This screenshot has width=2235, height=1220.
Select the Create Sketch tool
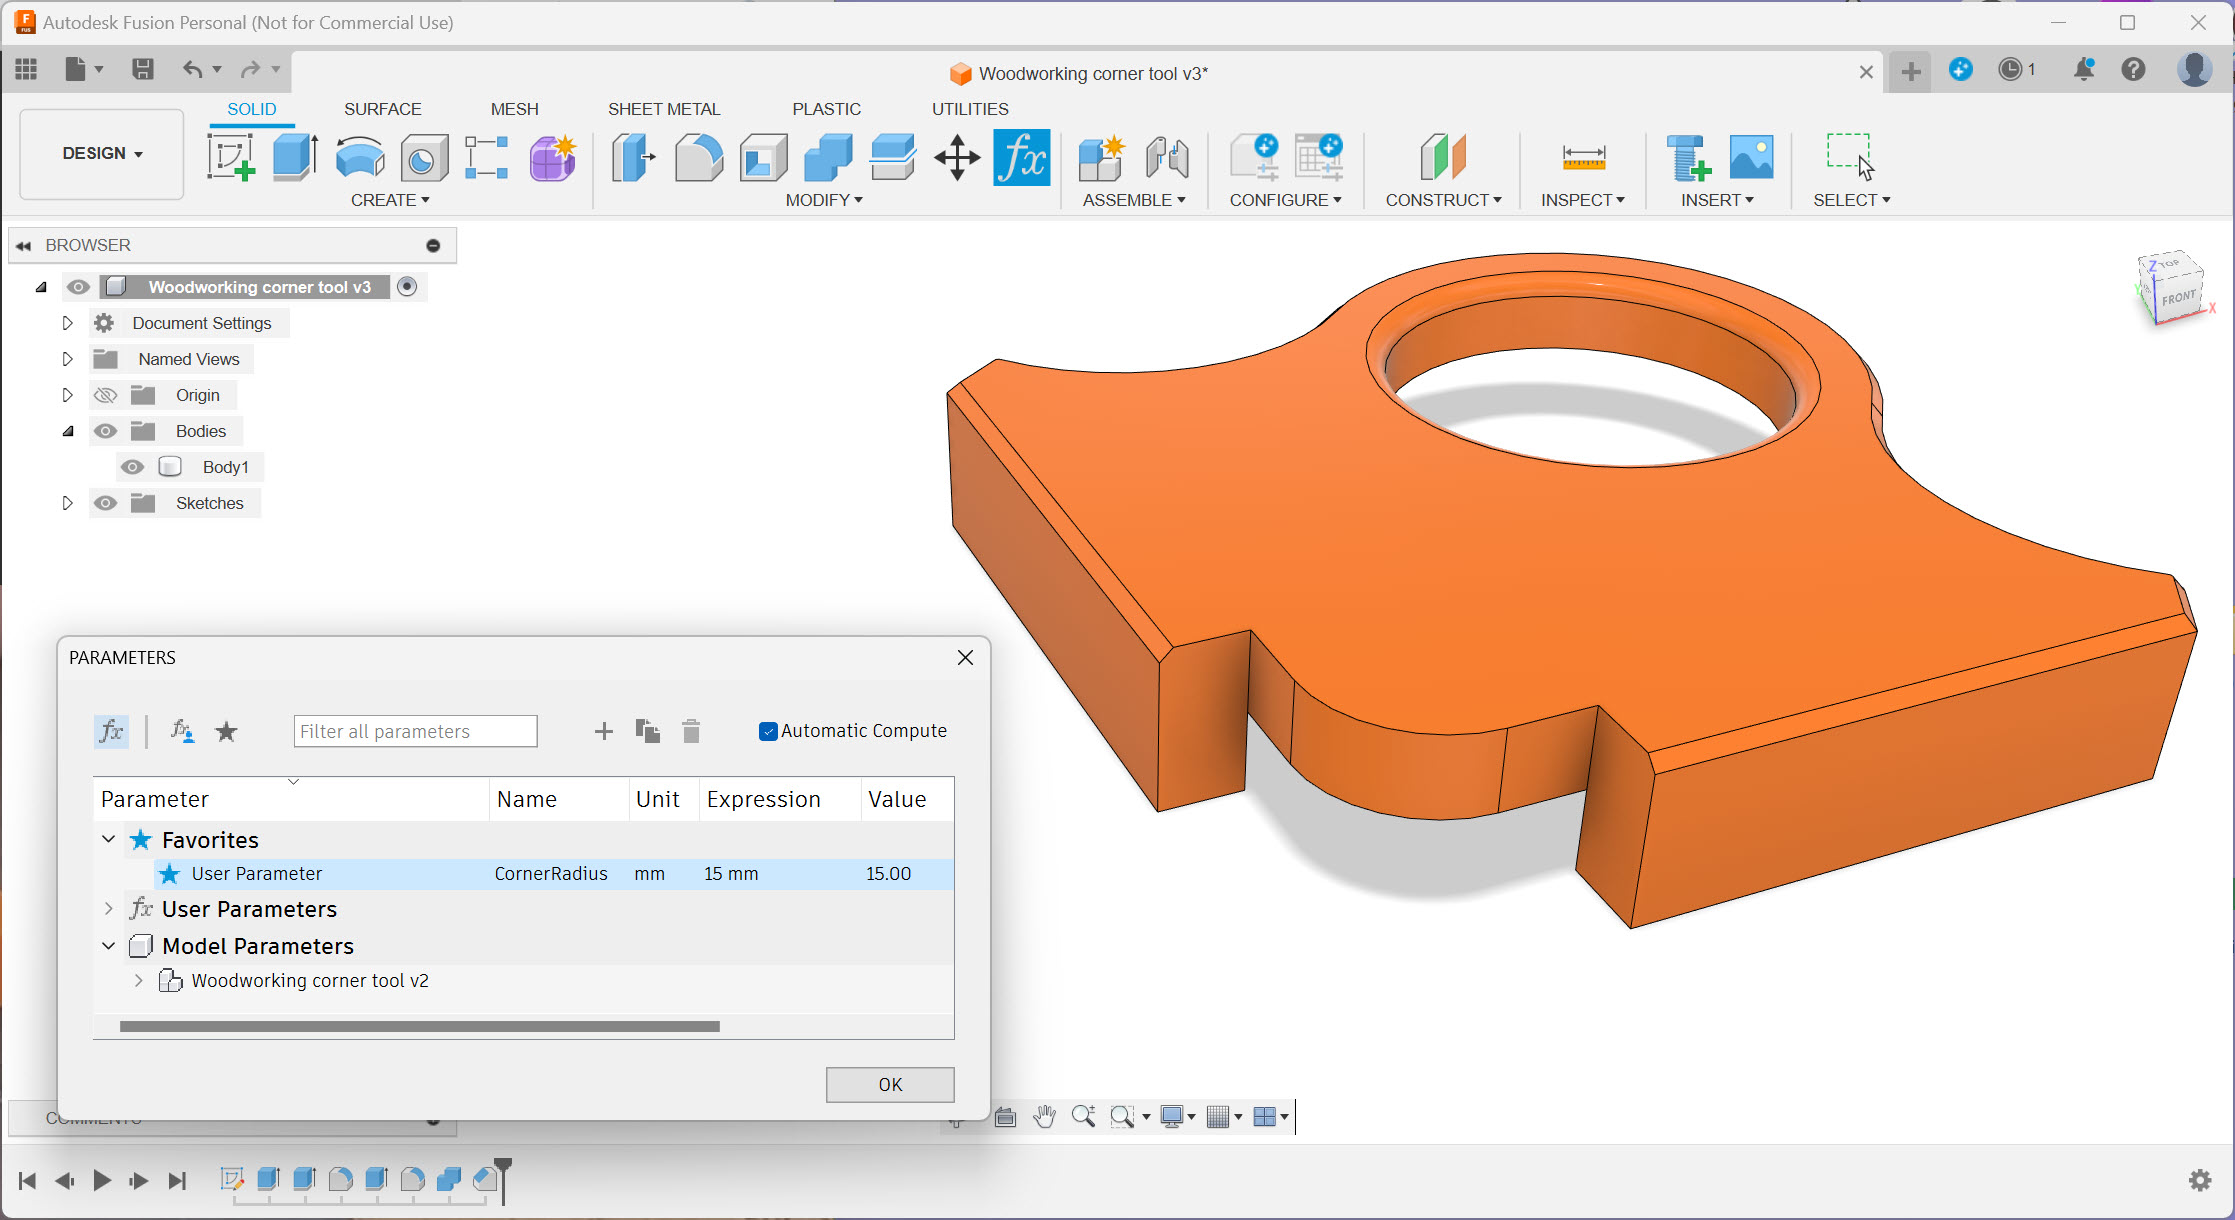click(x=231, y=157)
